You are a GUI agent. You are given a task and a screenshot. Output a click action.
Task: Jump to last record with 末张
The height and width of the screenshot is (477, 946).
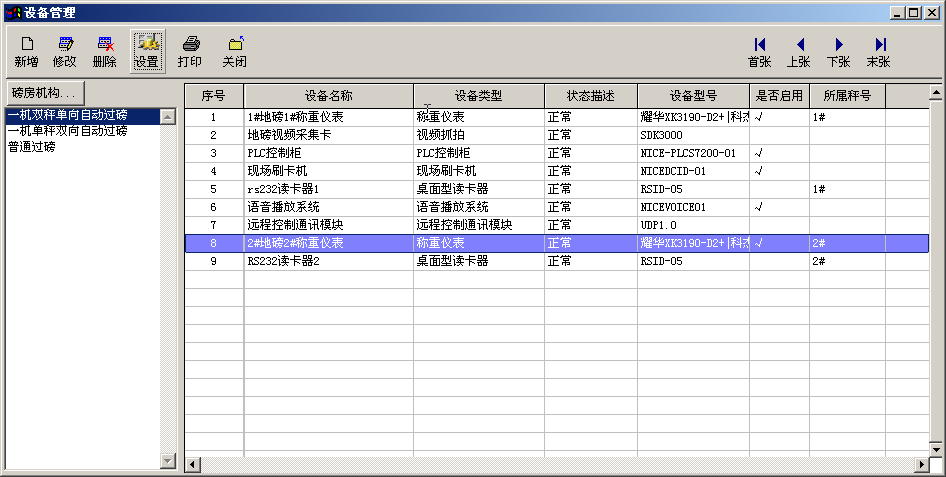pyautogui.click(x=879, y=52)
